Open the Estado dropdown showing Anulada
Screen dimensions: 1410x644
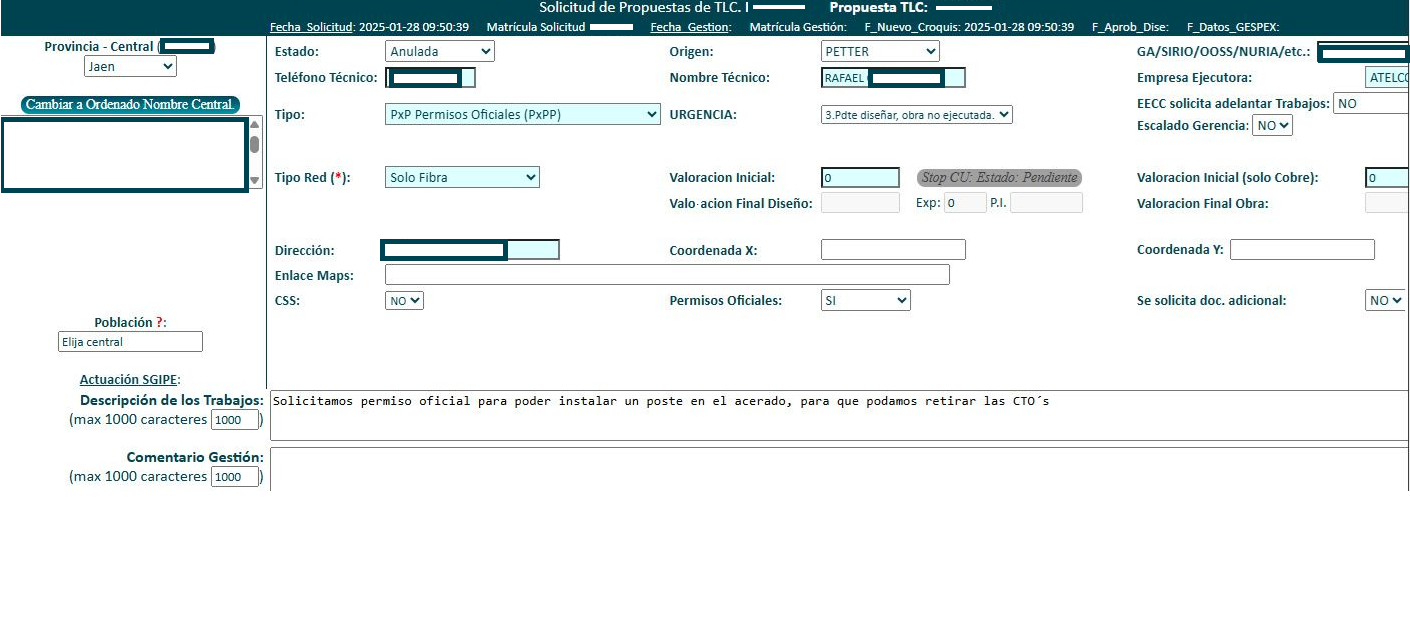point(439,51)
